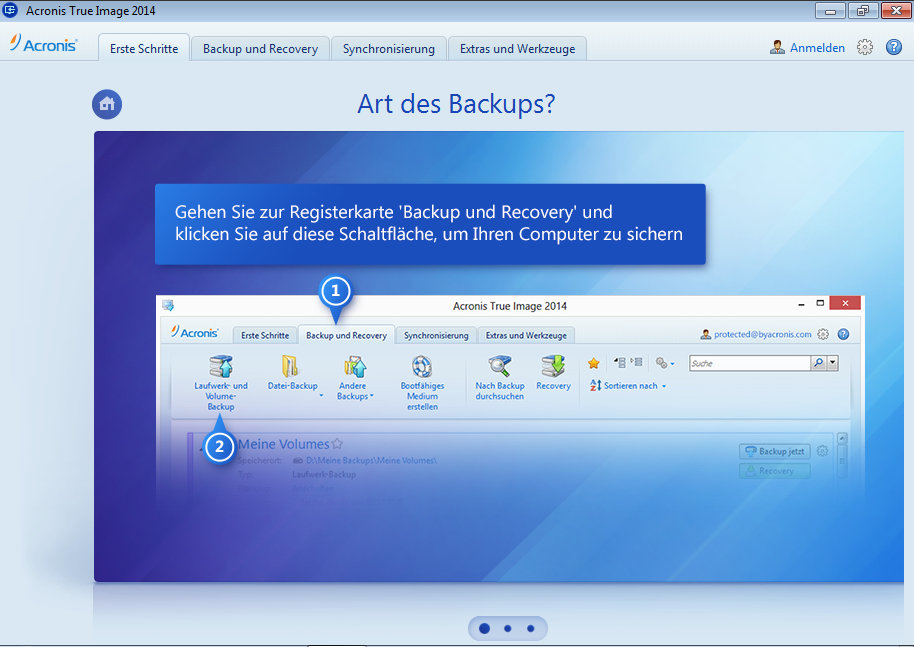Select the first slide indicator dot
This screenshot has height=647, width=914.
coord(484,628)
